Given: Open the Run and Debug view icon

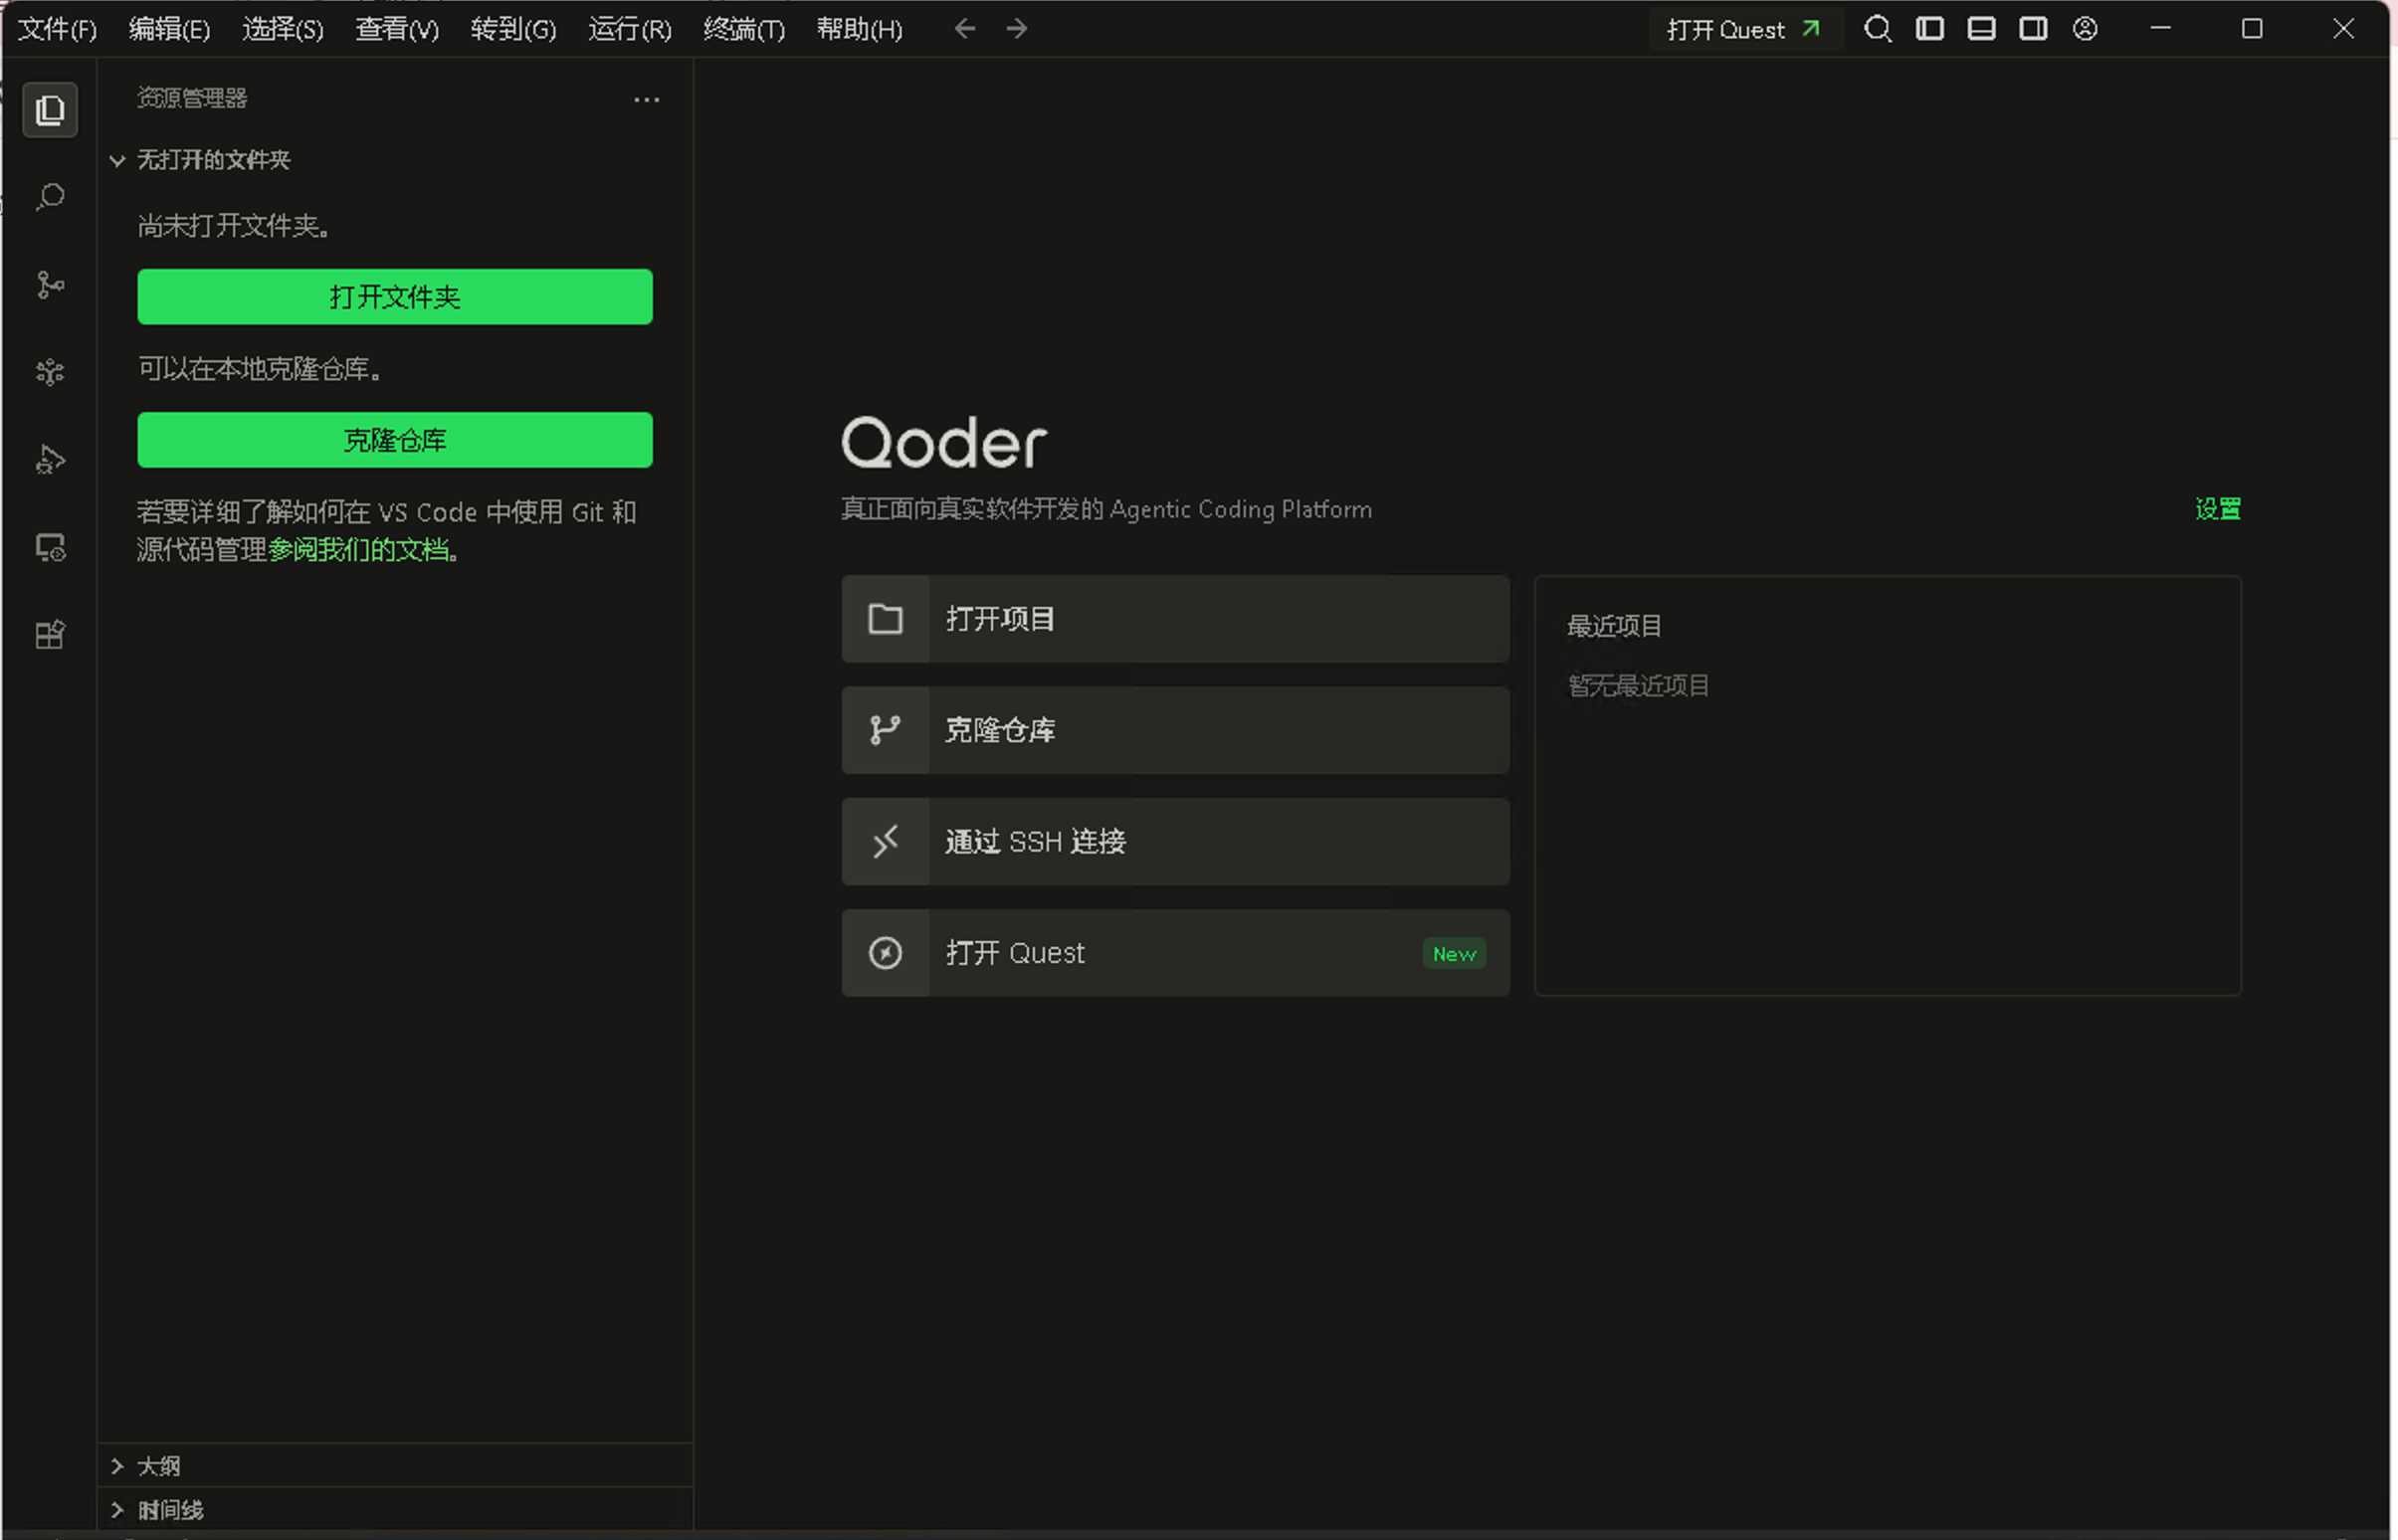Looking at the screenshot, I should point(50,460).
